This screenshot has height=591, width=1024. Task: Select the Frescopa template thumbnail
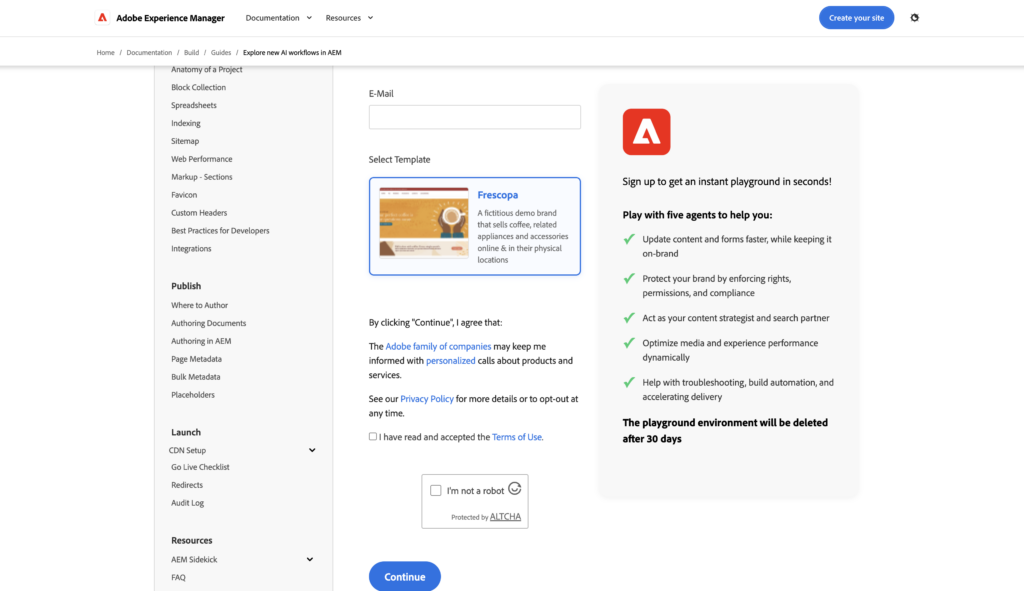[424, 223]
